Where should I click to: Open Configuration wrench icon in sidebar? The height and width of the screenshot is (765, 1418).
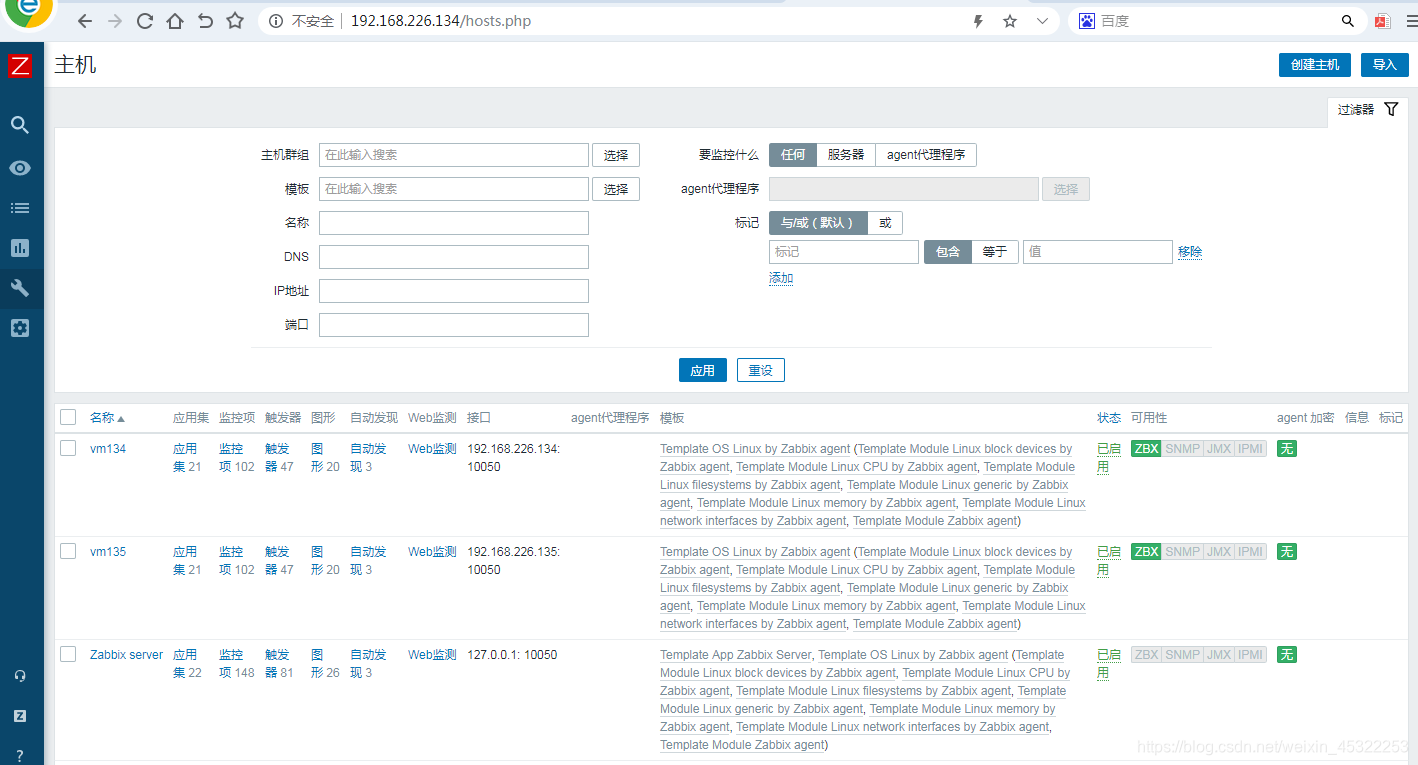(x=20, y=289)
